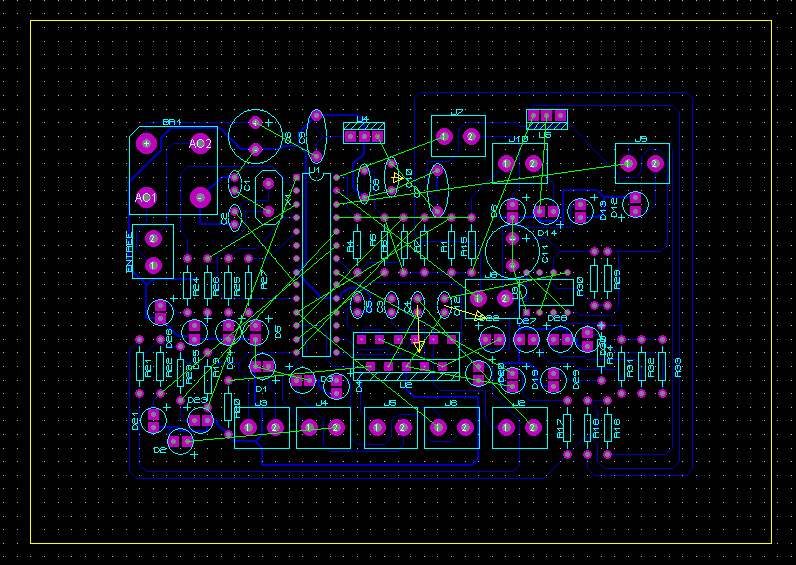796x565 pixels.
Task: Select LED D2 footprint
Action: [180, 441]
